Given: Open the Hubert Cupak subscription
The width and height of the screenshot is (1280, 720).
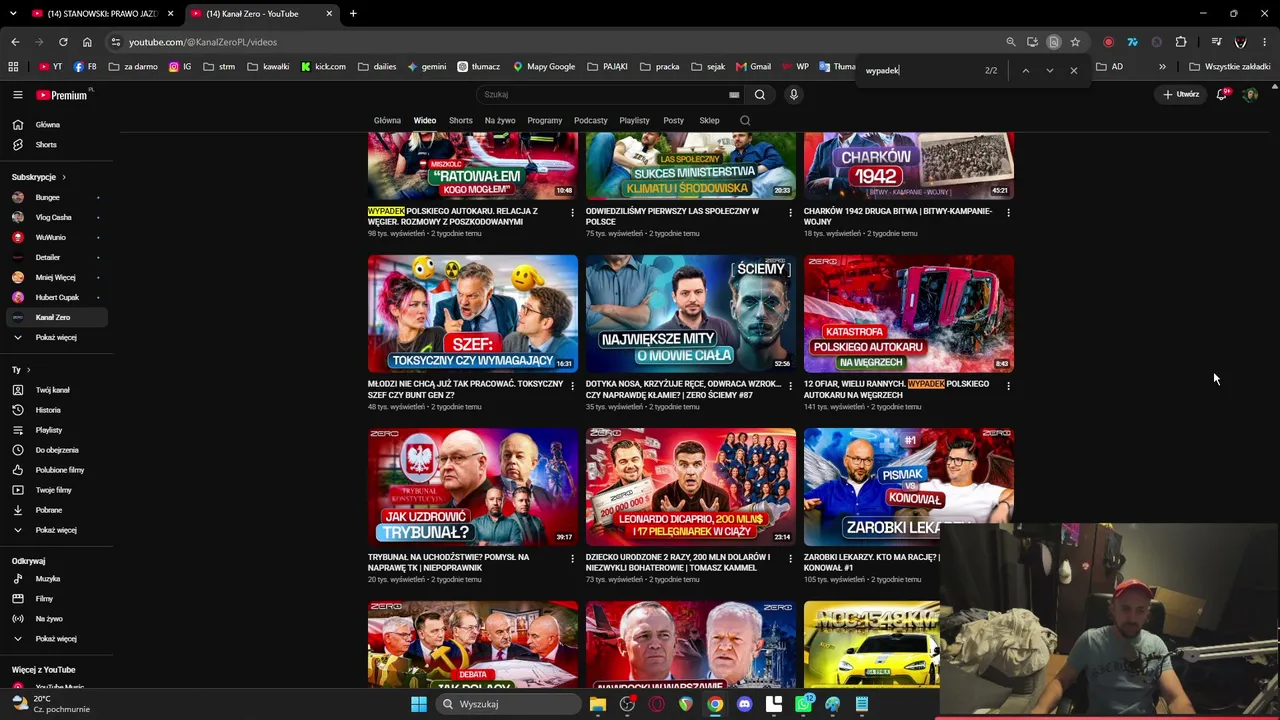Looking at the screenshot, I should (x=56, y=297).
